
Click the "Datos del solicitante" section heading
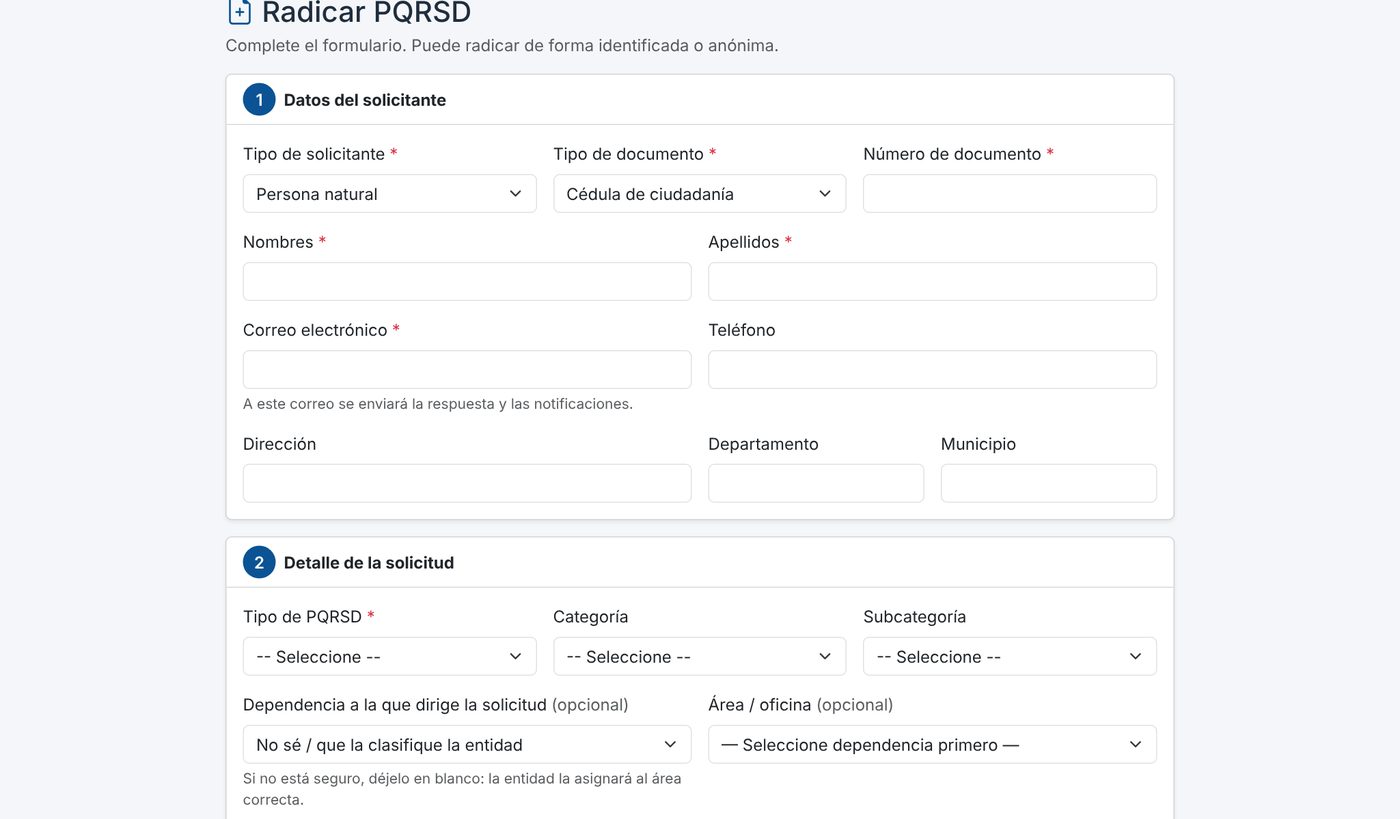click(365, 100)
